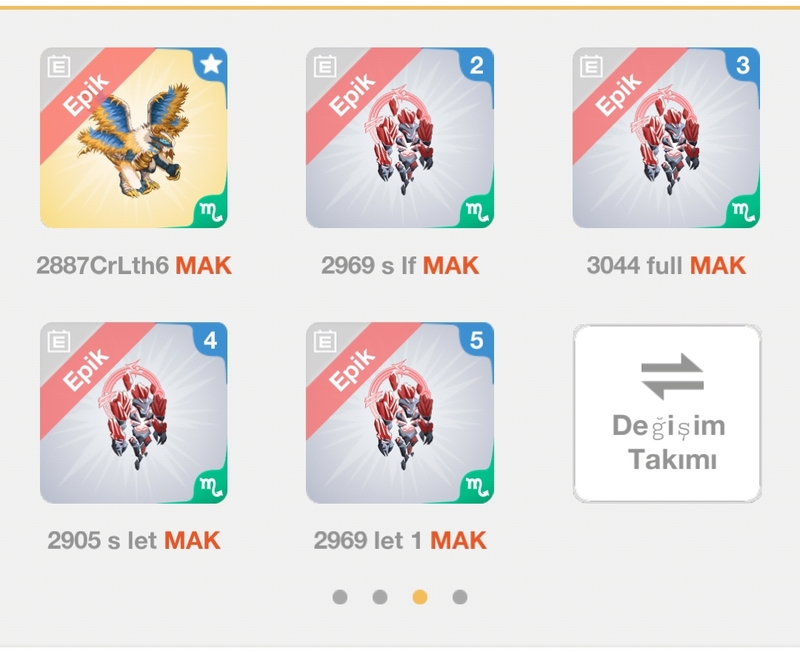The width and height of the screenshot is (800, 657).
Task: Tap the Epik ribbon on card 4
Action: coord(87,371)
